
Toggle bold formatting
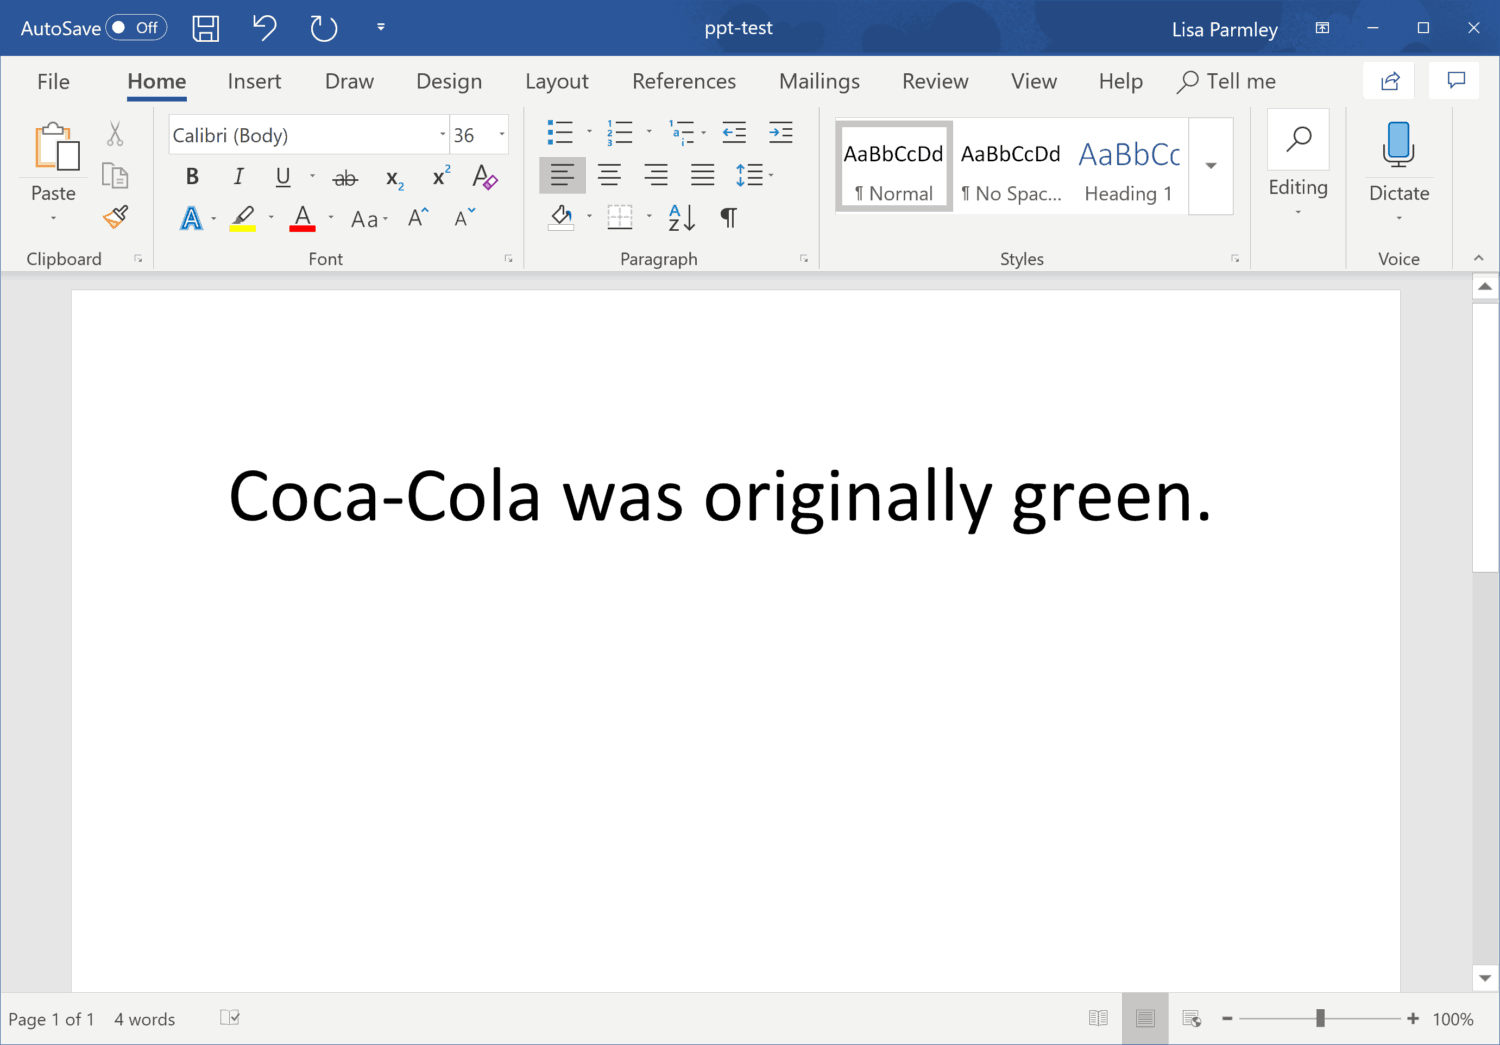[192, 177]
